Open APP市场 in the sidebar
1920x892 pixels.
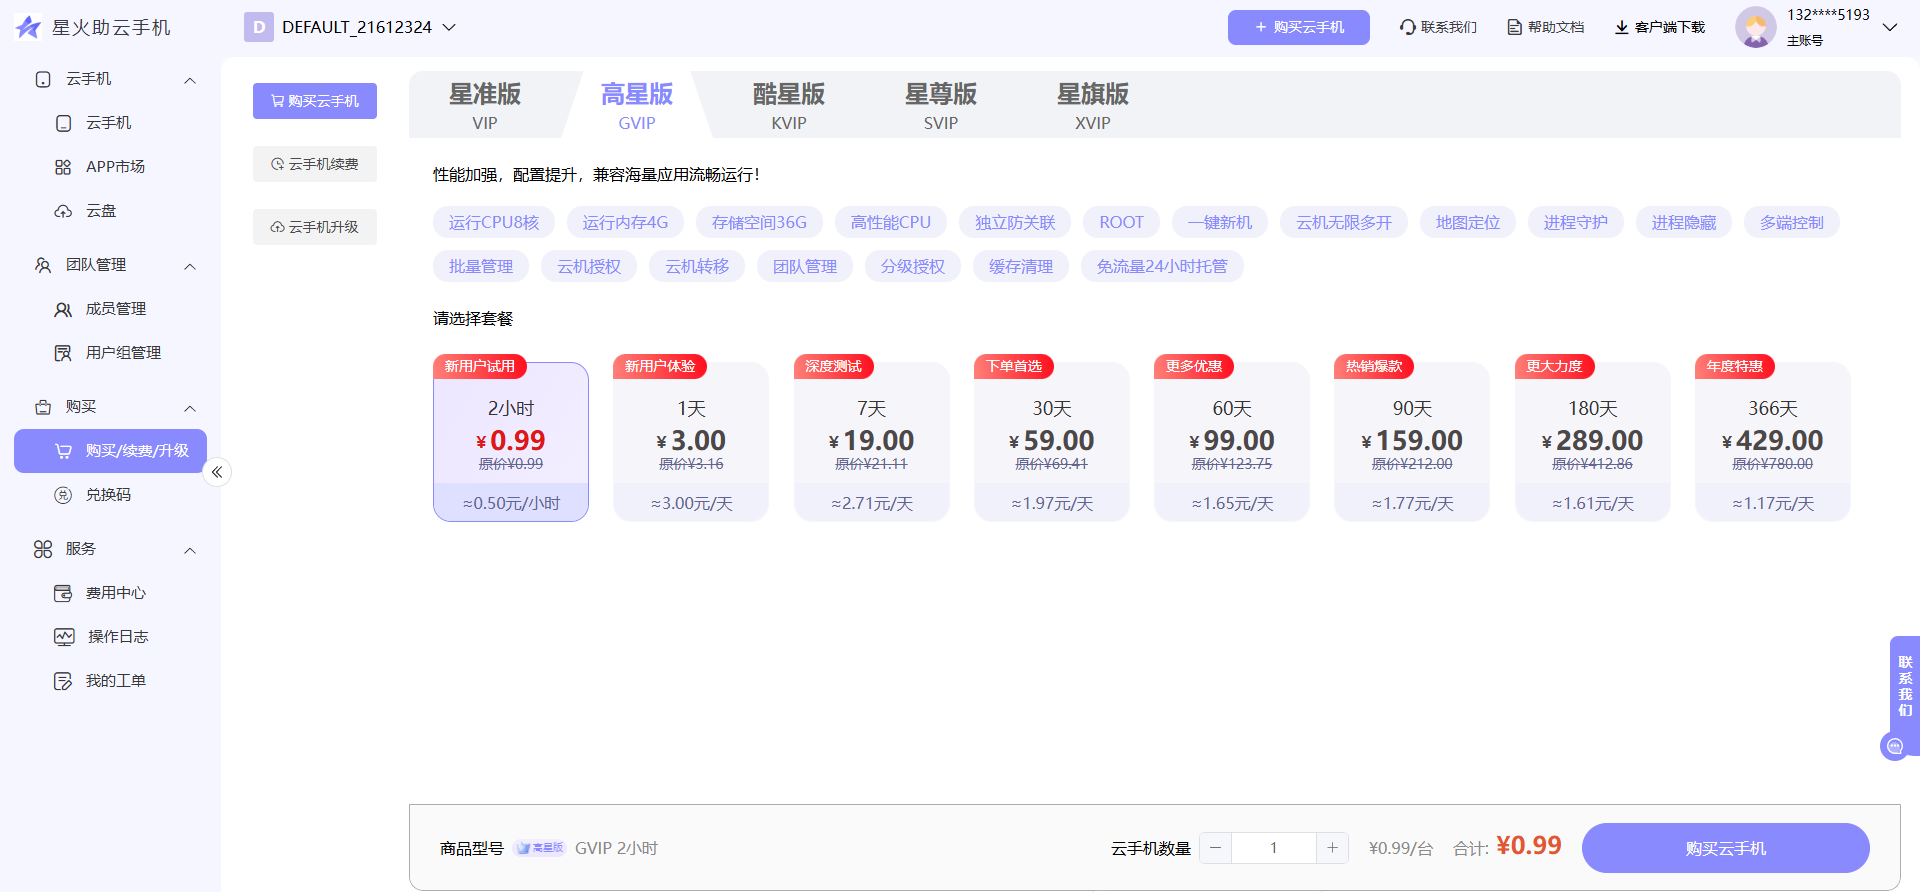[x=114, y=167]
